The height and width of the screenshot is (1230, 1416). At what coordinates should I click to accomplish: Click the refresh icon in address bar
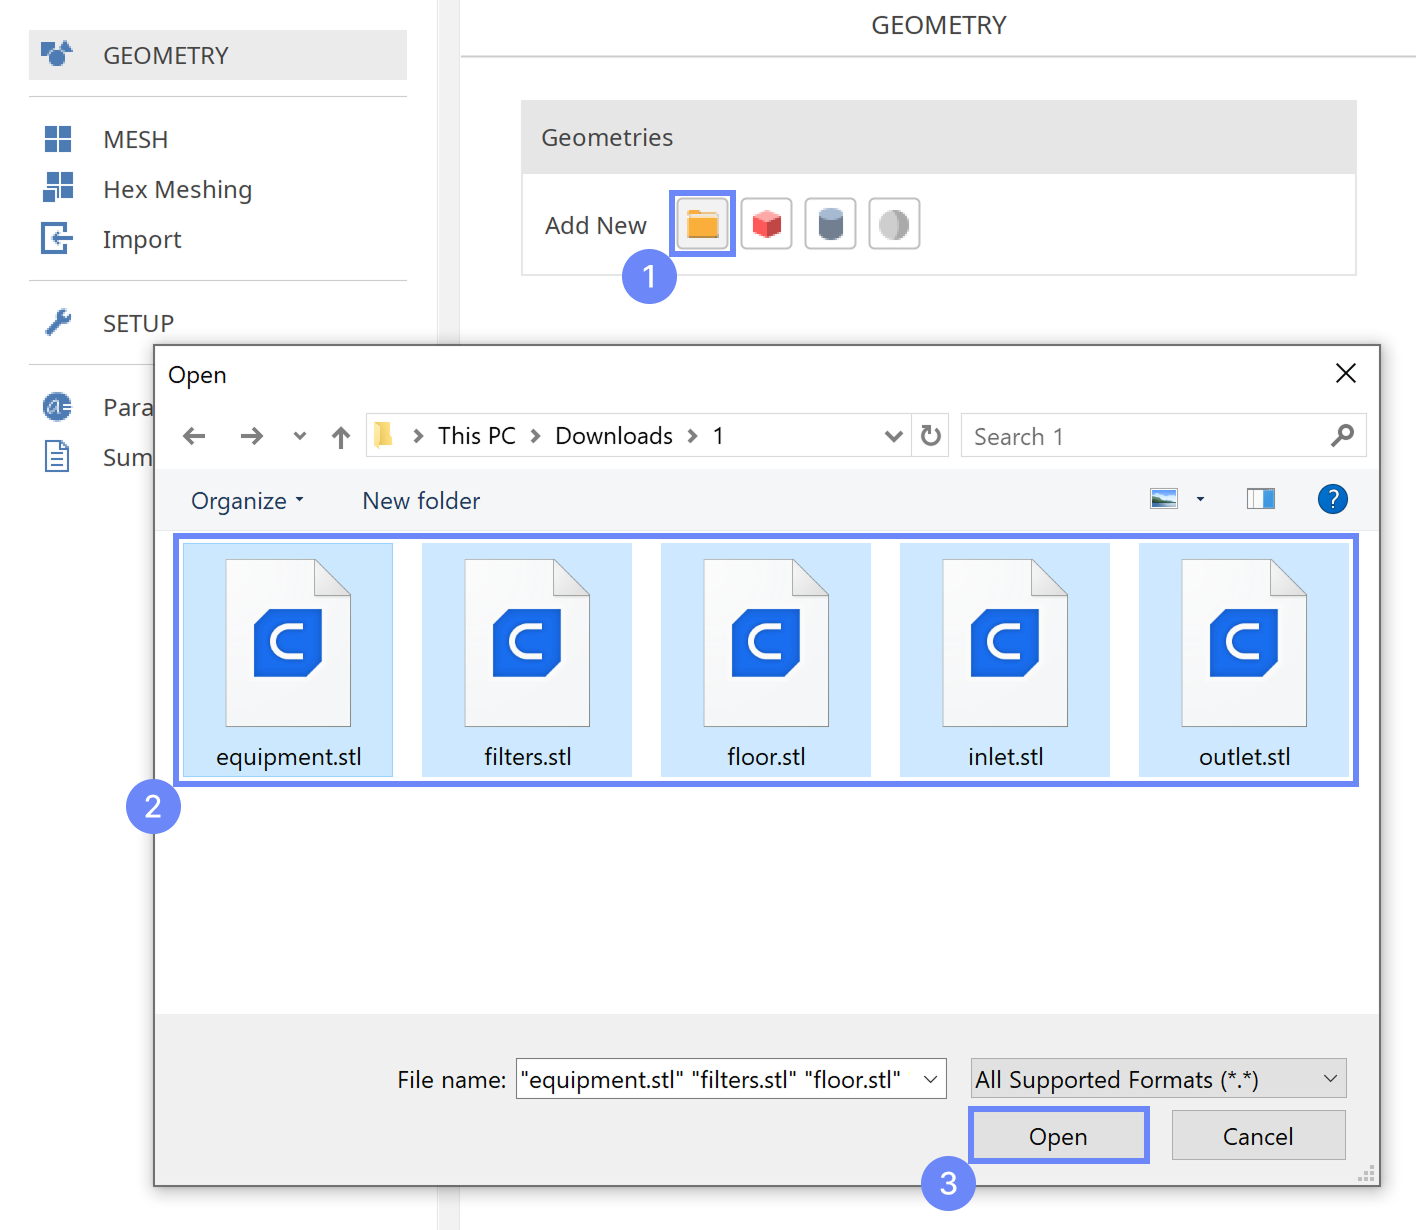point(931,436)
